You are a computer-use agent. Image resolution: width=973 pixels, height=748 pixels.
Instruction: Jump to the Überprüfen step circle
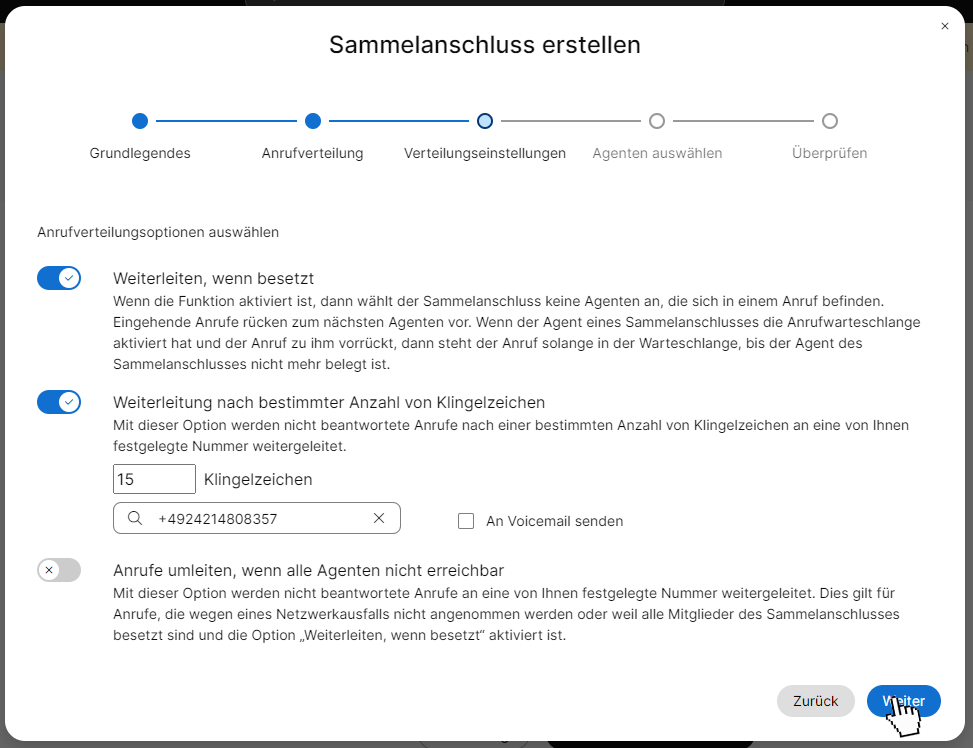pos(830,121)
